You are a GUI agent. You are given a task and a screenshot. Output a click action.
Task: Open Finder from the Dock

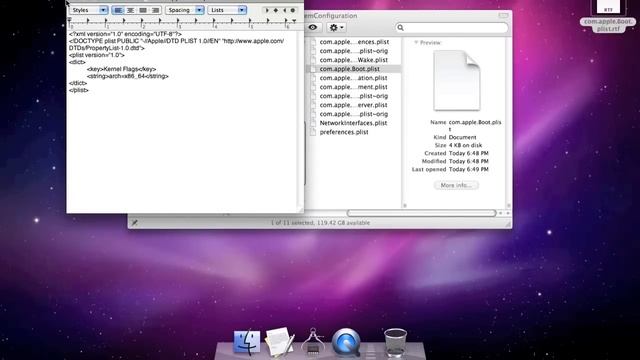coord(247,342)
